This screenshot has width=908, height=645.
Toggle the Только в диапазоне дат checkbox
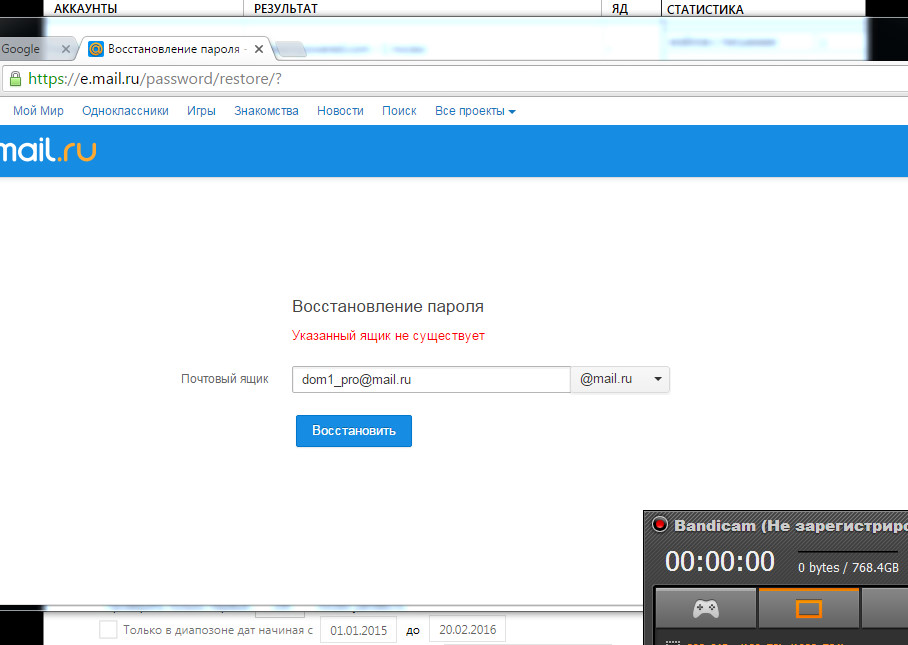click(x=108, y=629)
